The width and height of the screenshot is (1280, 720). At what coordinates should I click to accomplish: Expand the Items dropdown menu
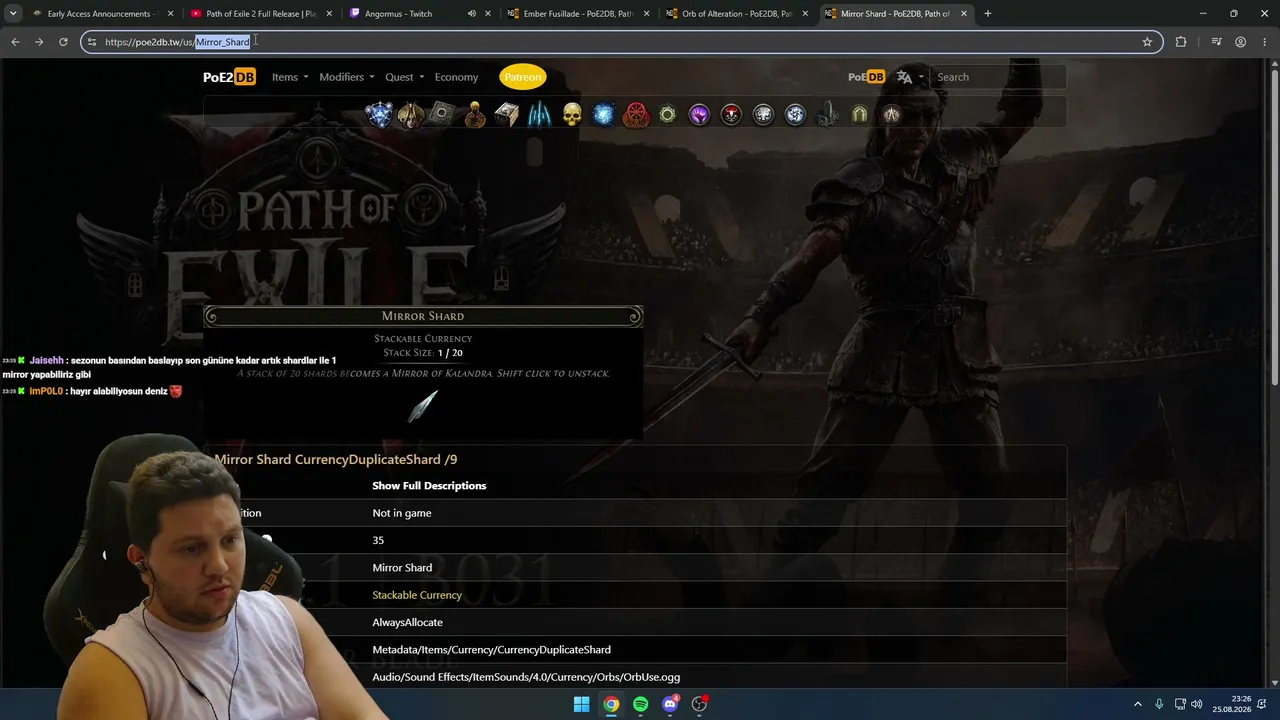click(290, 77)
